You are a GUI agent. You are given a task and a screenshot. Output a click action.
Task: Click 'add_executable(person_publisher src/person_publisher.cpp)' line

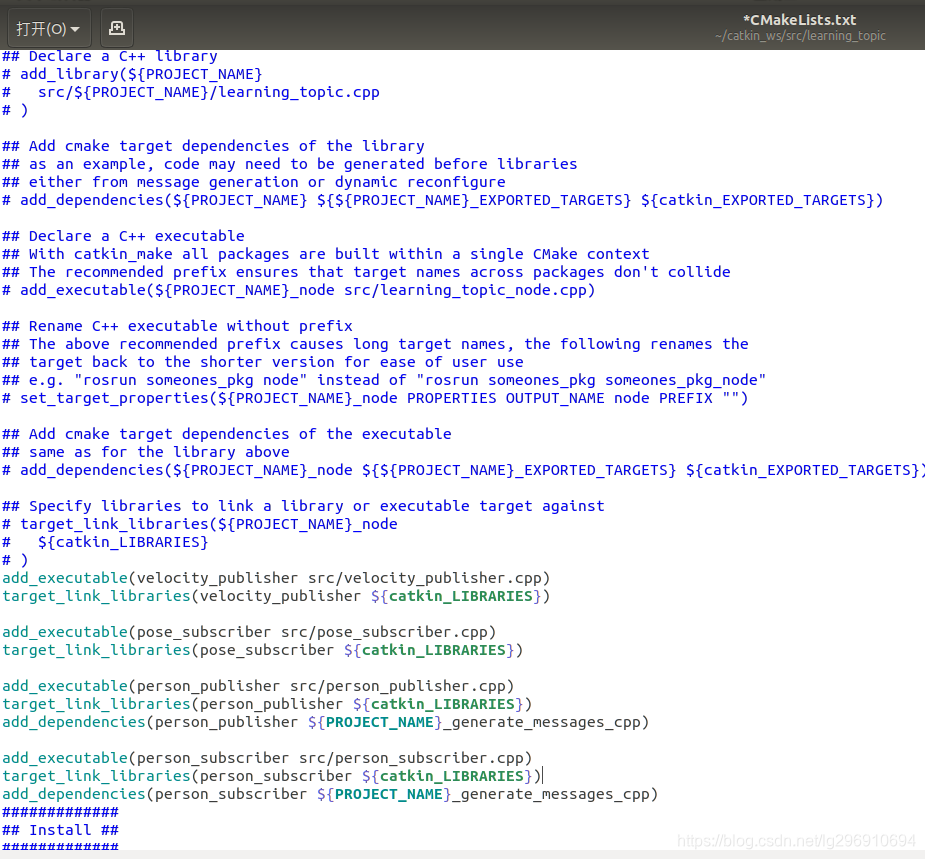258,686
